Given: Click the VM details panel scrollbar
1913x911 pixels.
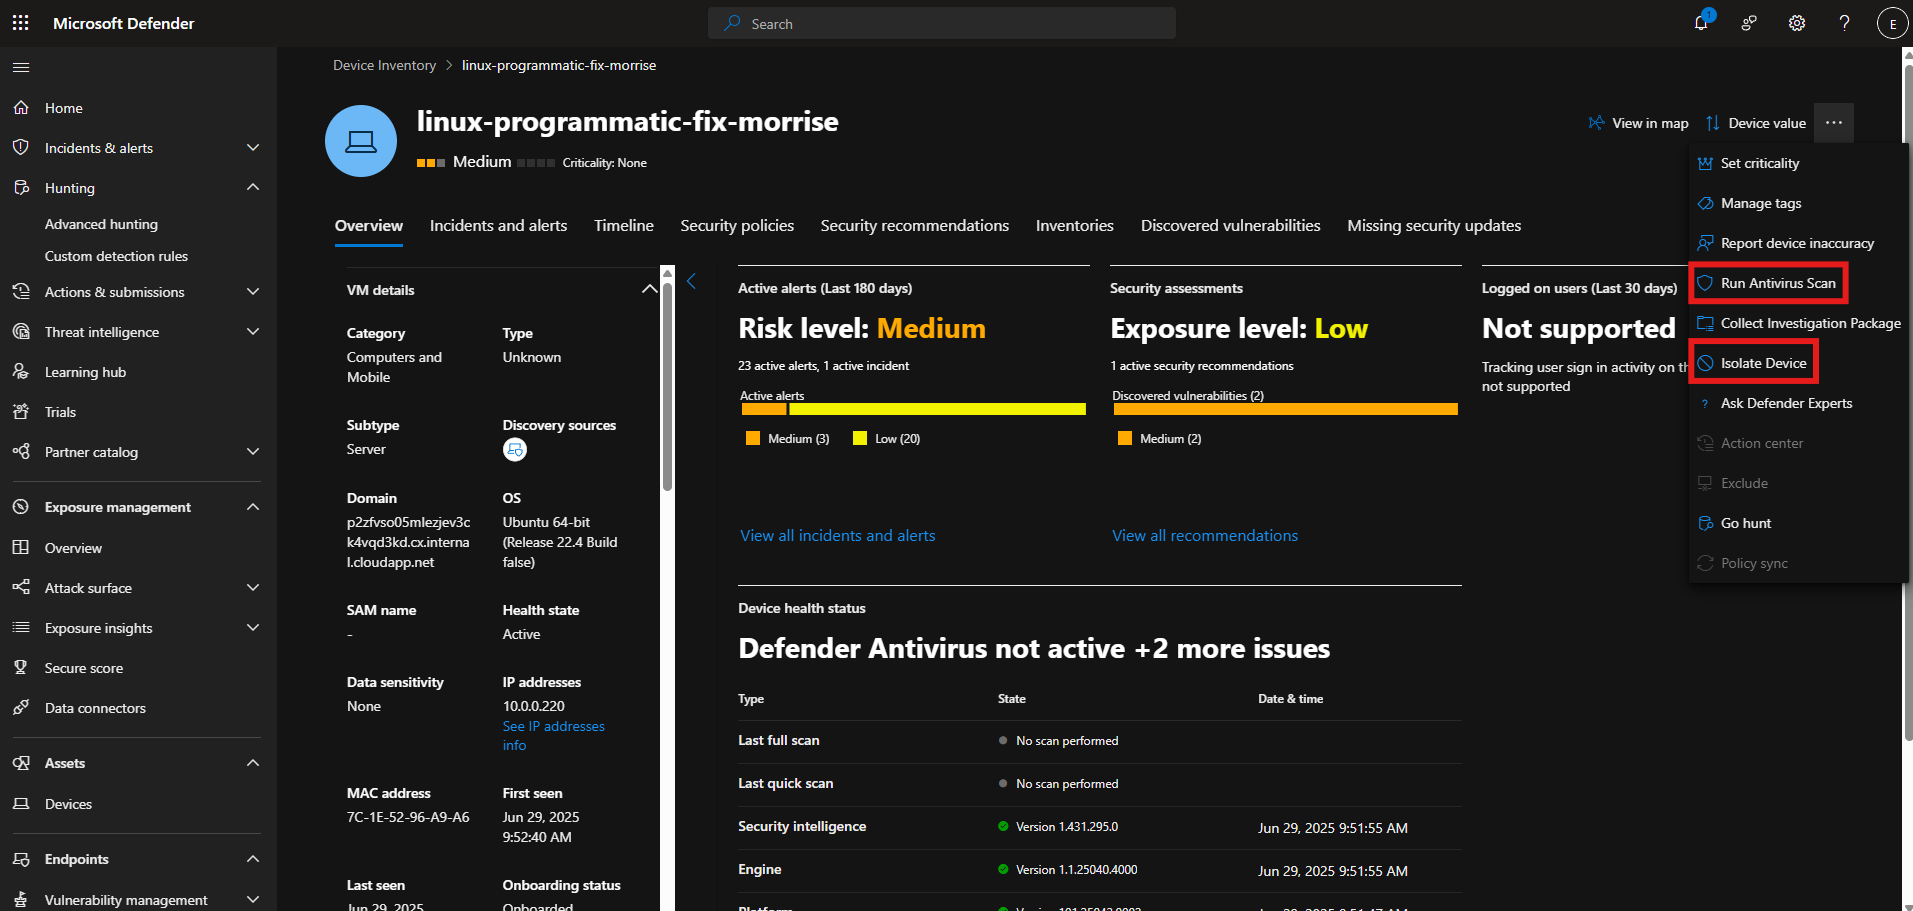Looking at the screenshot, I should [x=667, y=385].
